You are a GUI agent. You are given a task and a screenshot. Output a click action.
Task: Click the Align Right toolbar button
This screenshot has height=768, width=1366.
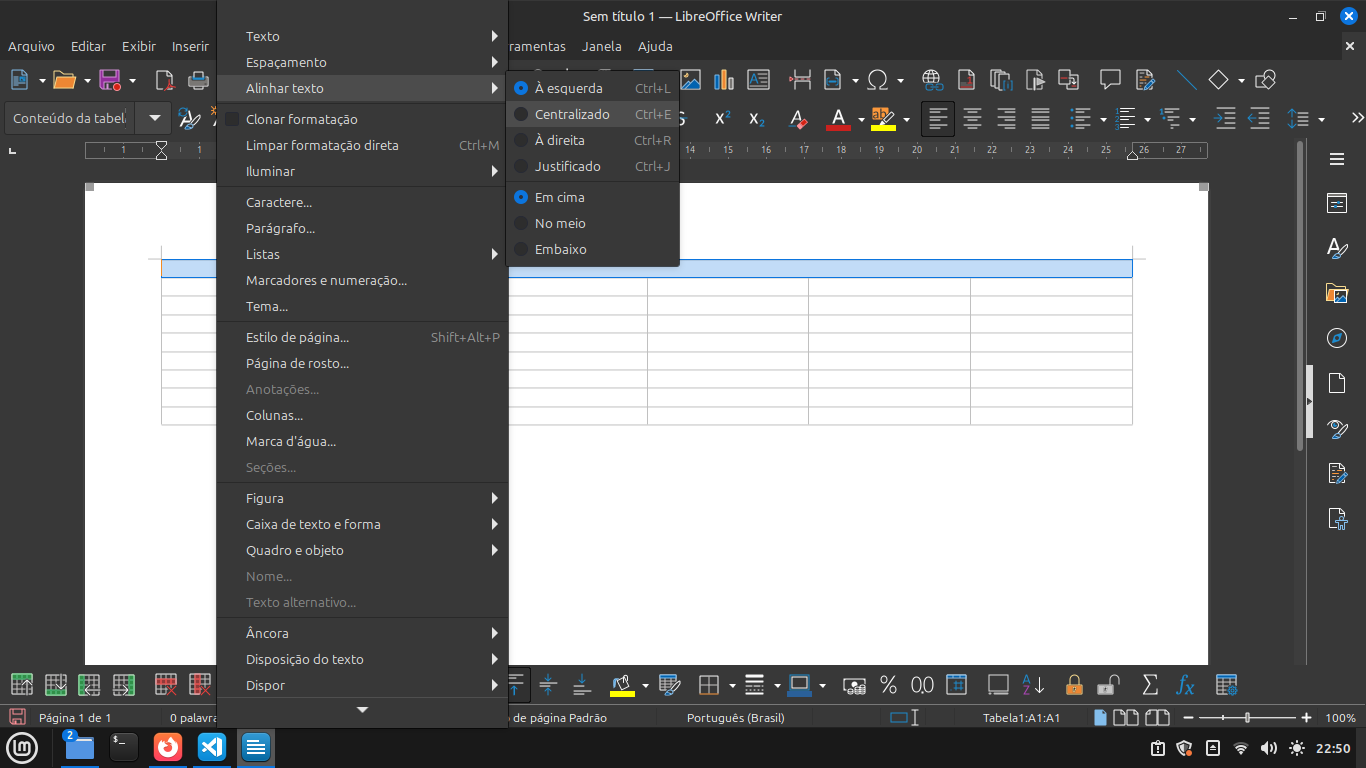[1006, 119]
